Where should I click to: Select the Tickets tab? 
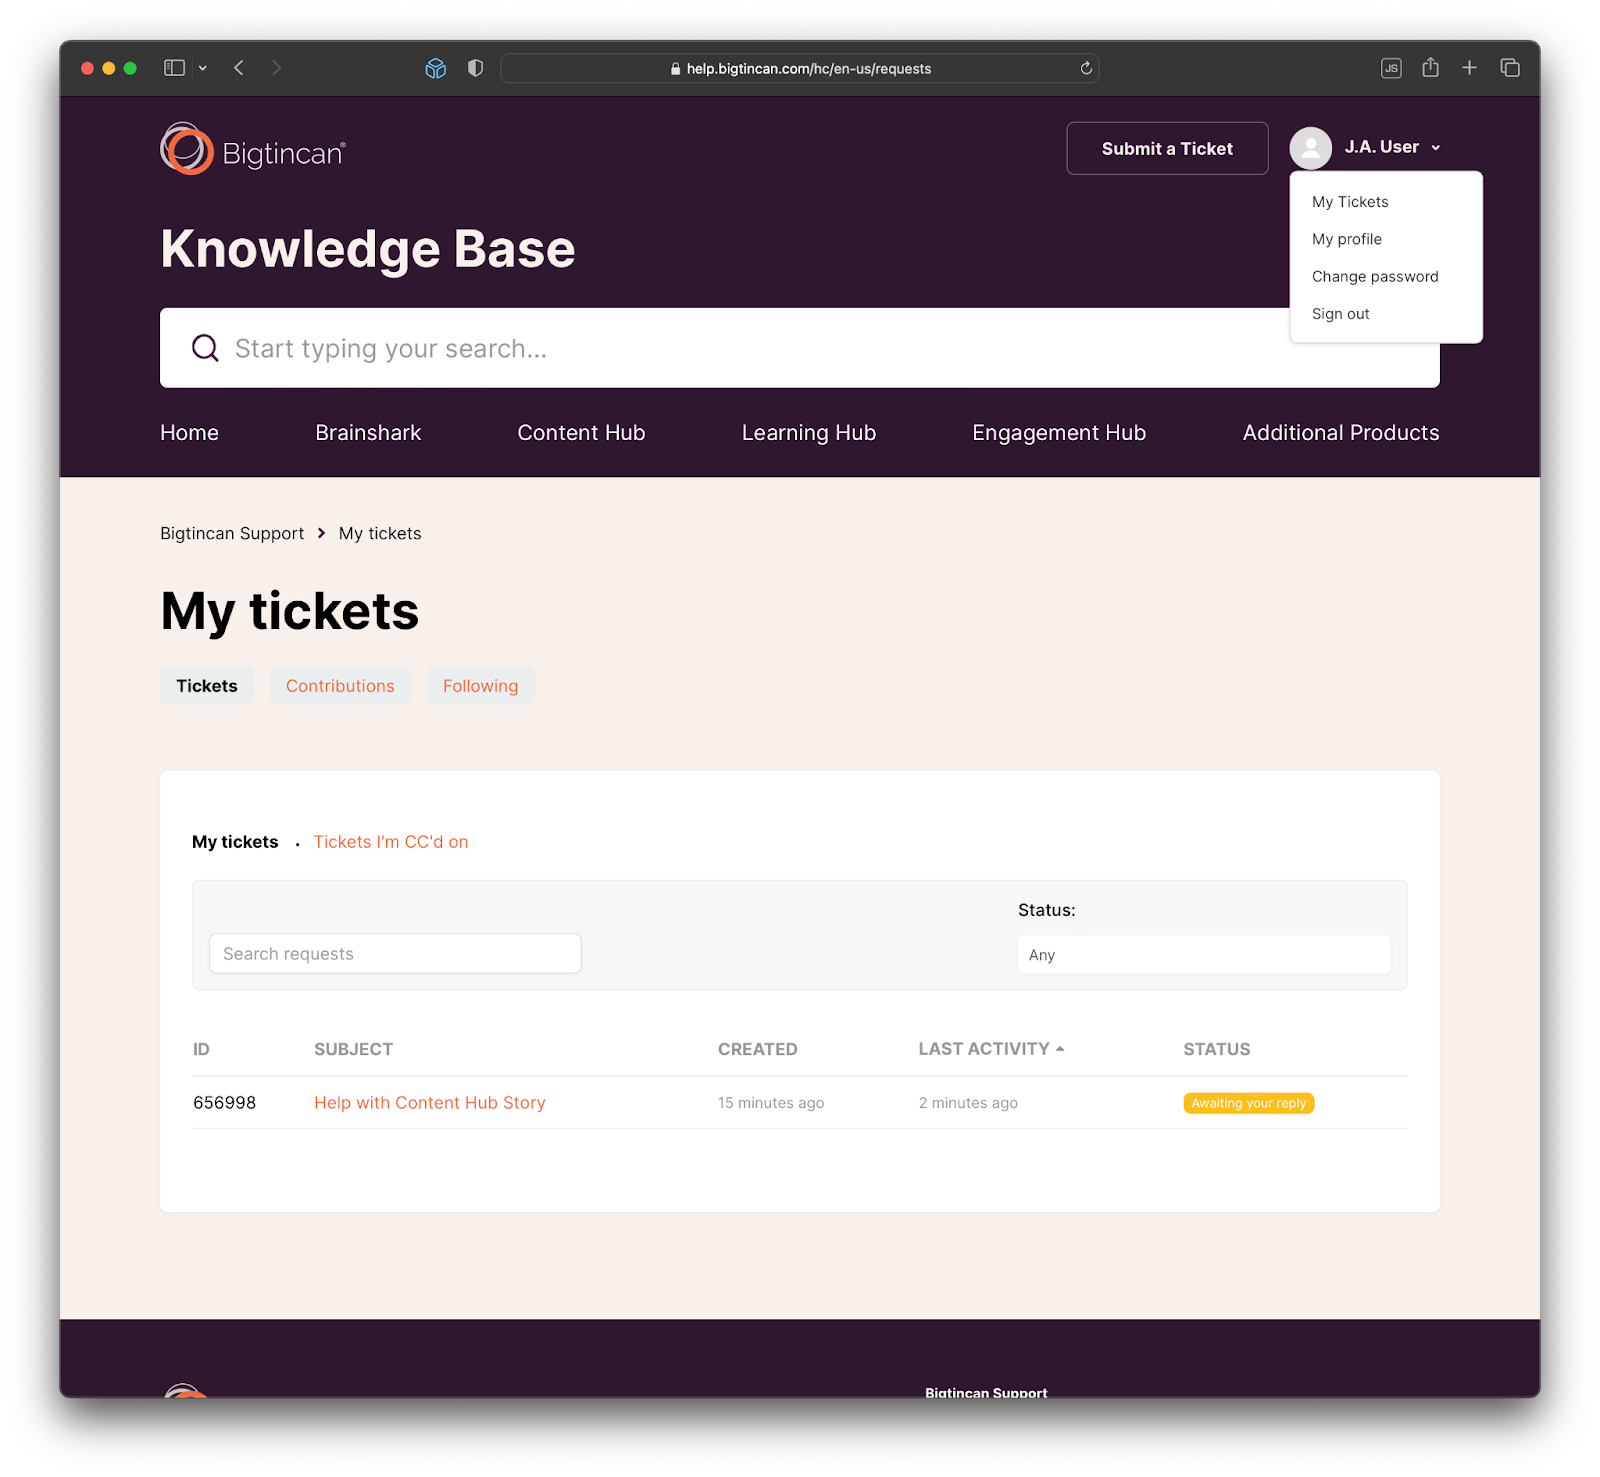click(207, 686)
